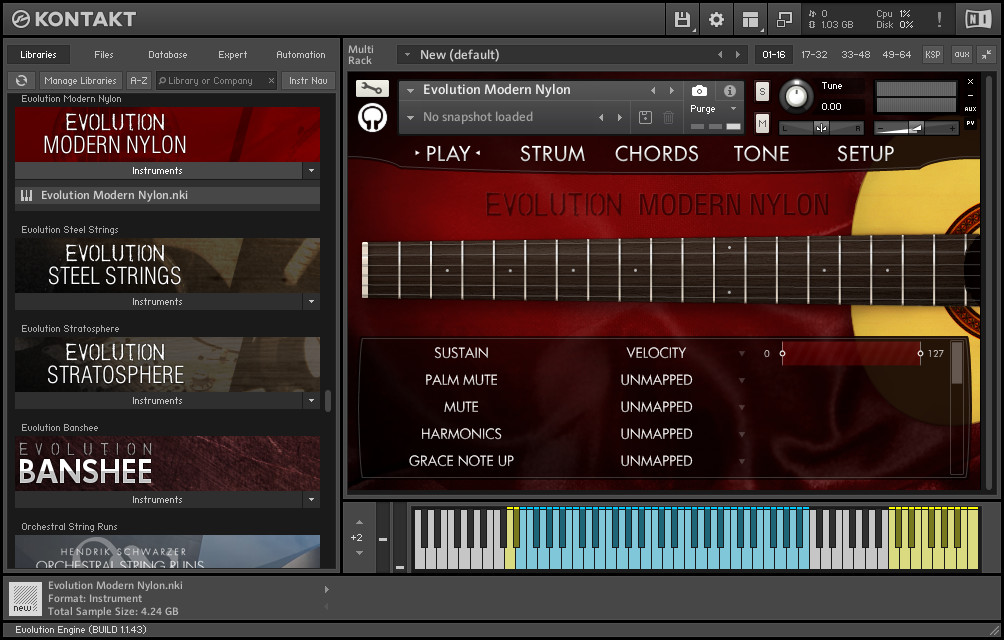This screenshot has height=640, width=1004.
Task: Expand Evolution Steel Strings Instruments dropdown arrow
Action: 311,301
